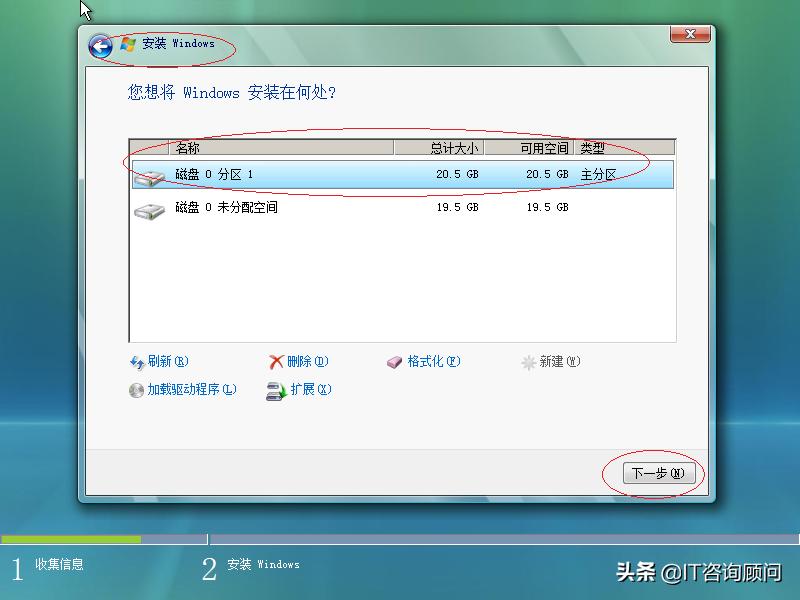Click the Windows logo in the title bar
Viewport: 800px width, 600px height.
pos(127,44)
